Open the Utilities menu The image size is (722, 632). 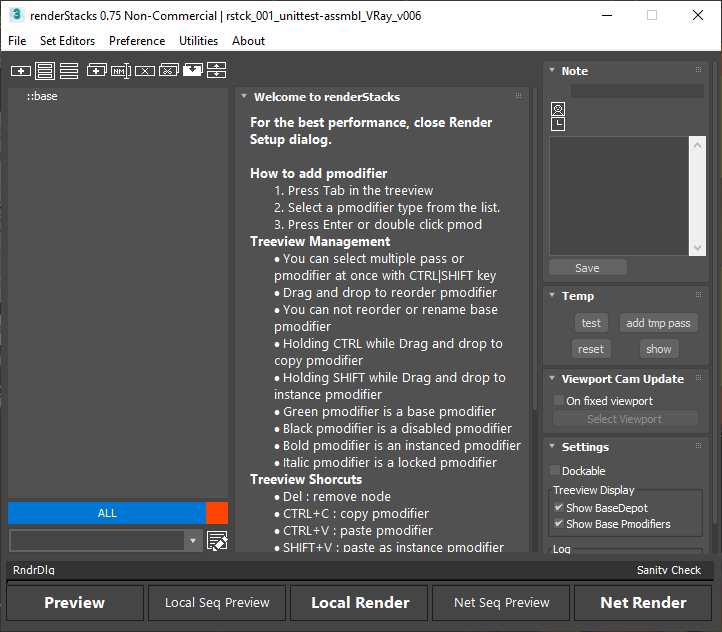click(x=198, y=41)
